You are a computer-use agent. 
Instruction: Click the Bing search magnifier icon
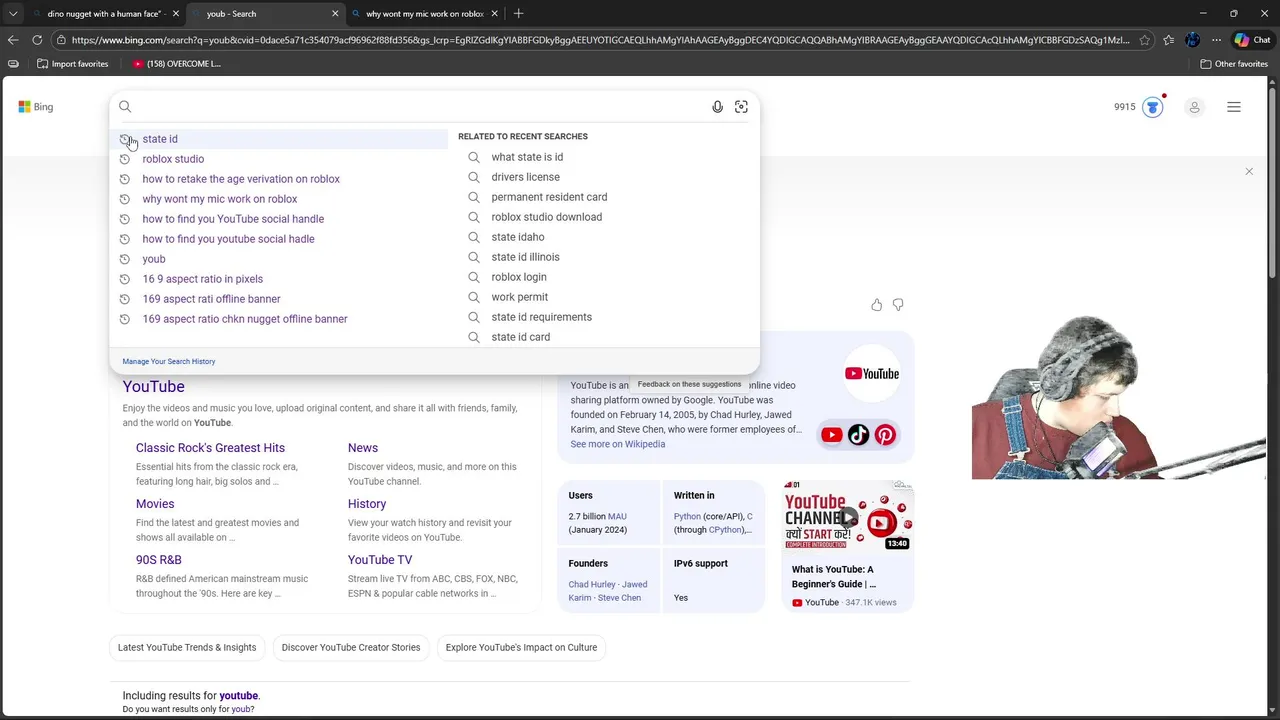point(125,107)
